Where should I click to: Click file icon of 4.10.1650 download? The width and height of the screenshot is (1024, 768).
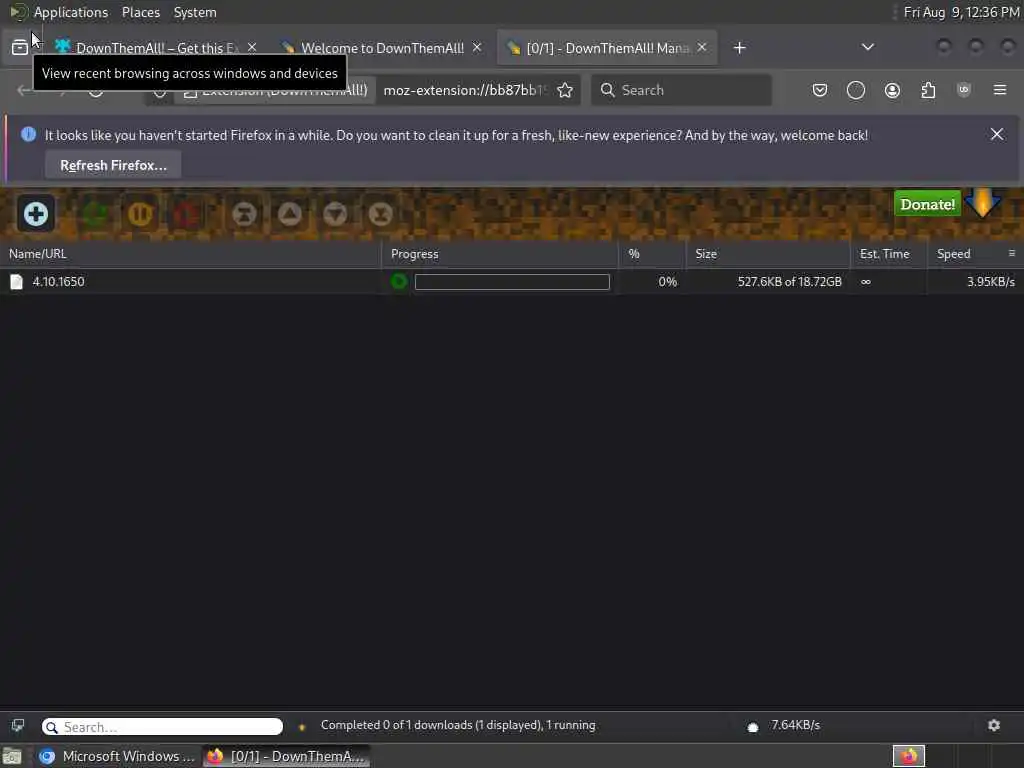[x=16, y=281]
